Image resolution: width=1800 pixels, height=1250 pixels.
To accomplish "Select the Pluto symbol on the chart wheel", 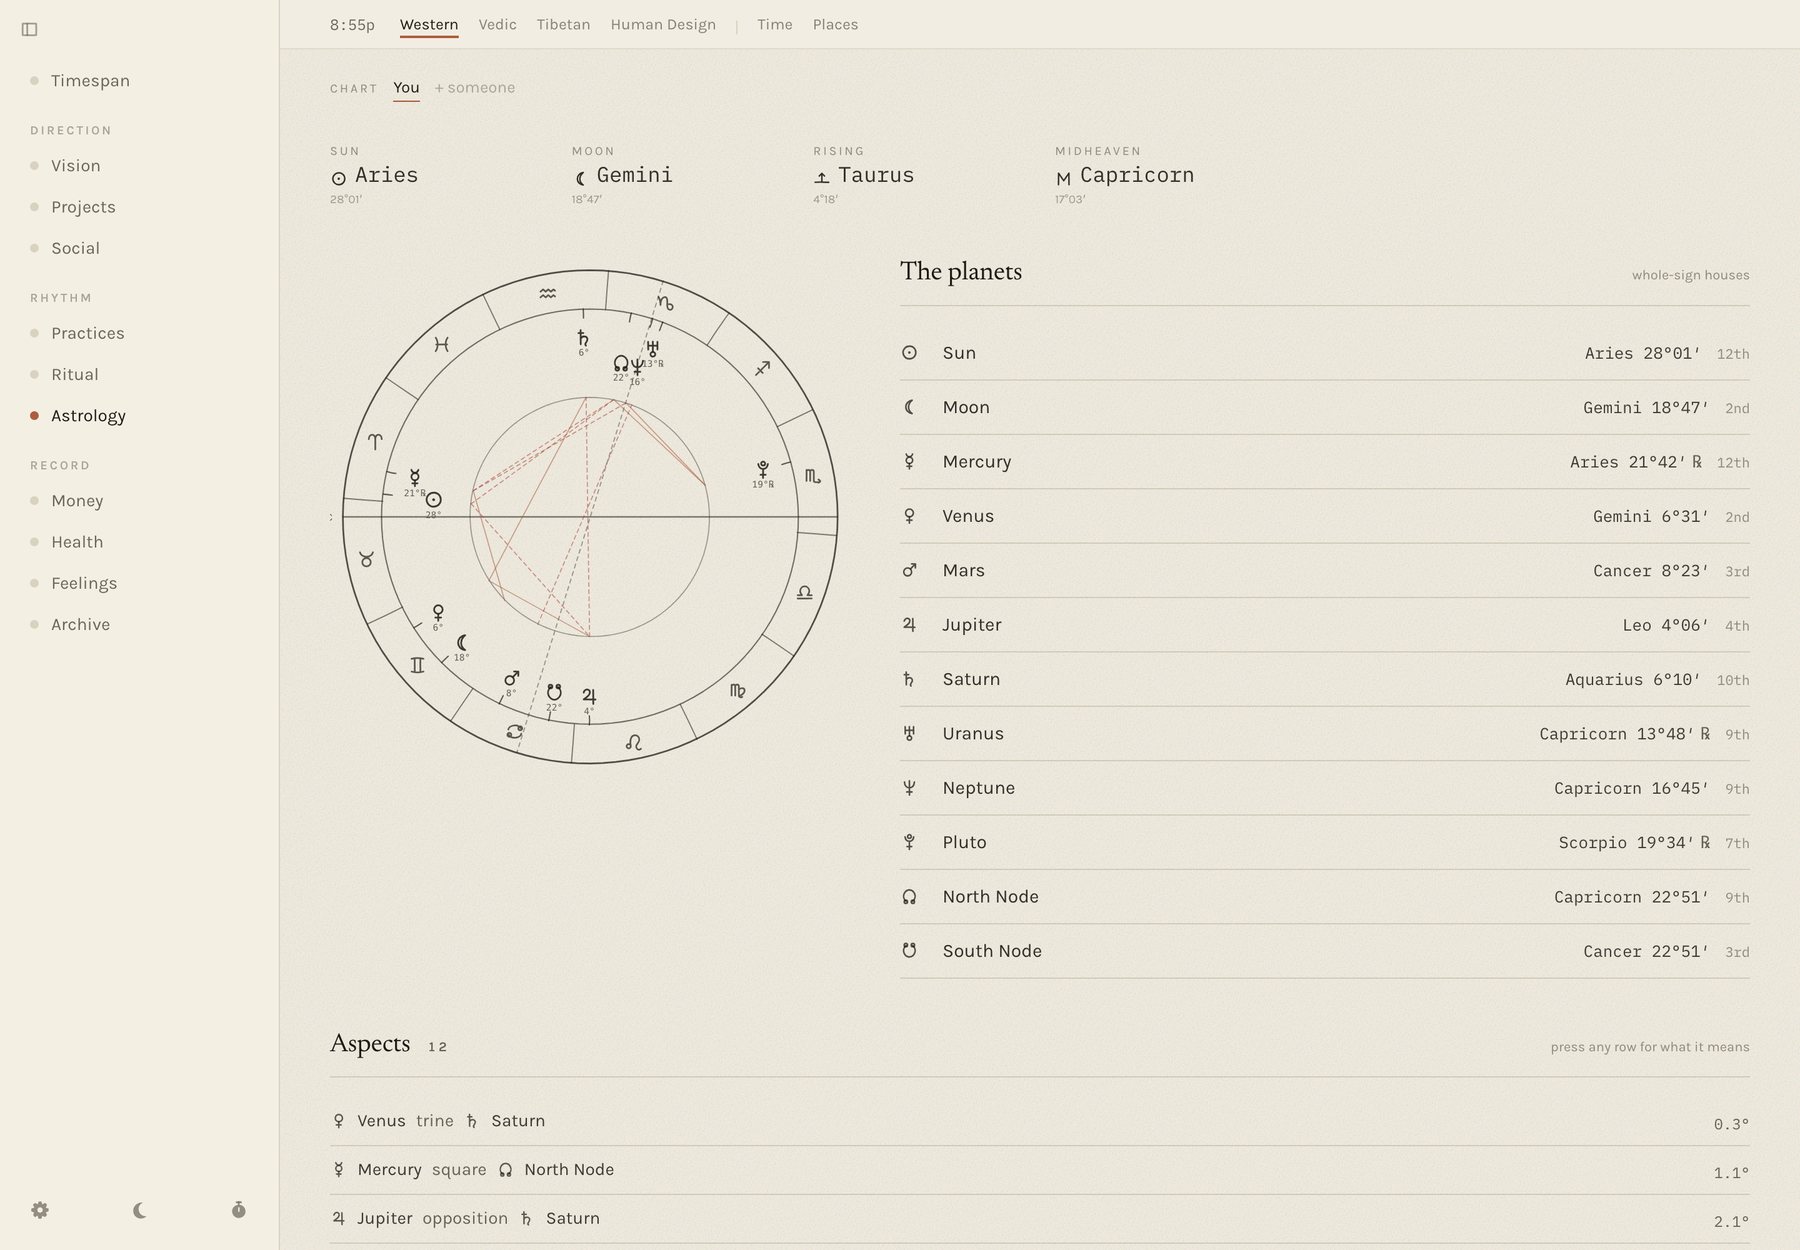I will (x=763, y=468).
